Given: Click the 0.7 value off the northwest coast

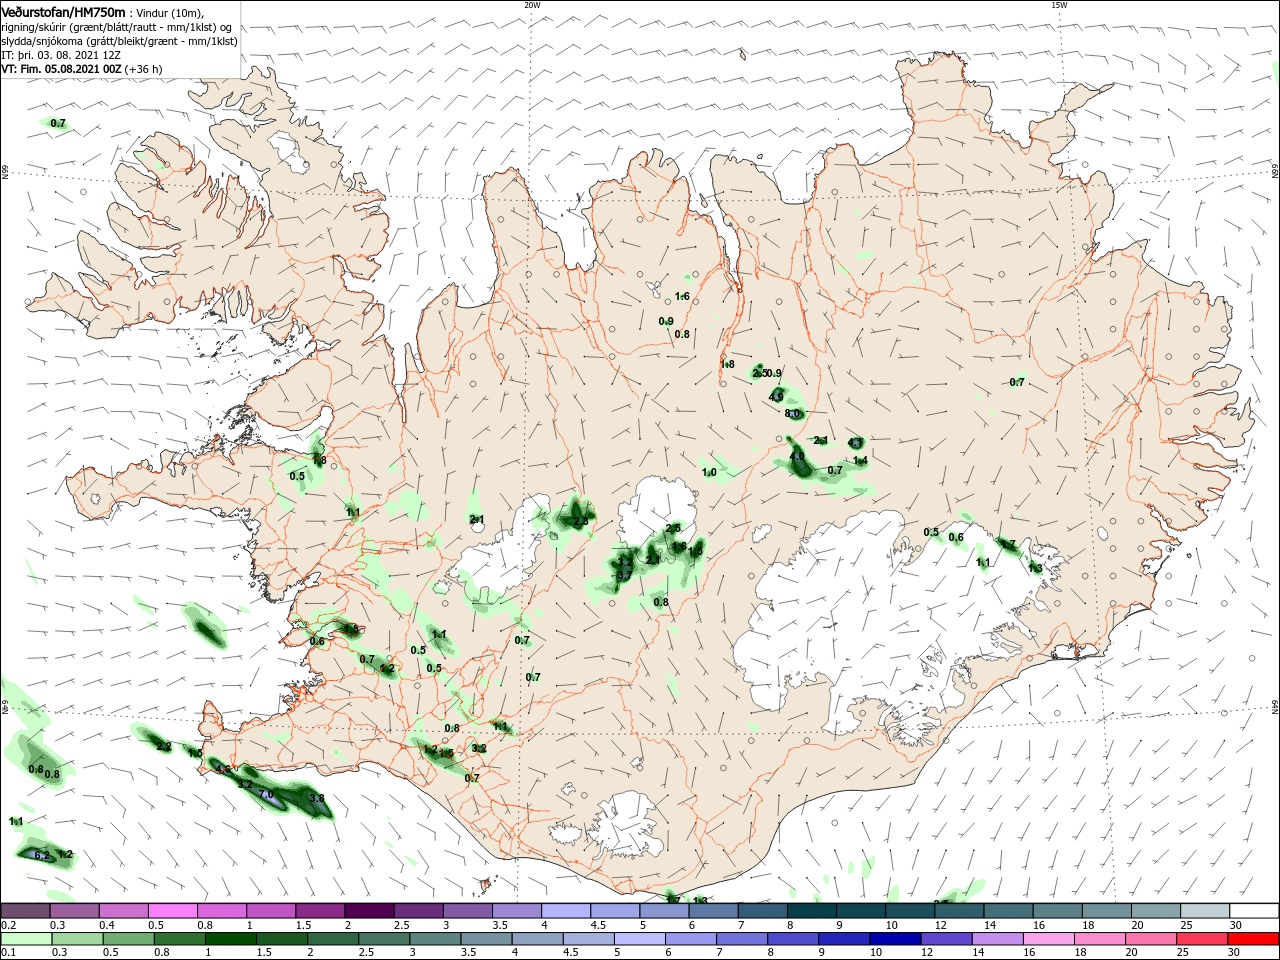Looking at the screenshot, I should pyautogui.click(x=58, y=123).
